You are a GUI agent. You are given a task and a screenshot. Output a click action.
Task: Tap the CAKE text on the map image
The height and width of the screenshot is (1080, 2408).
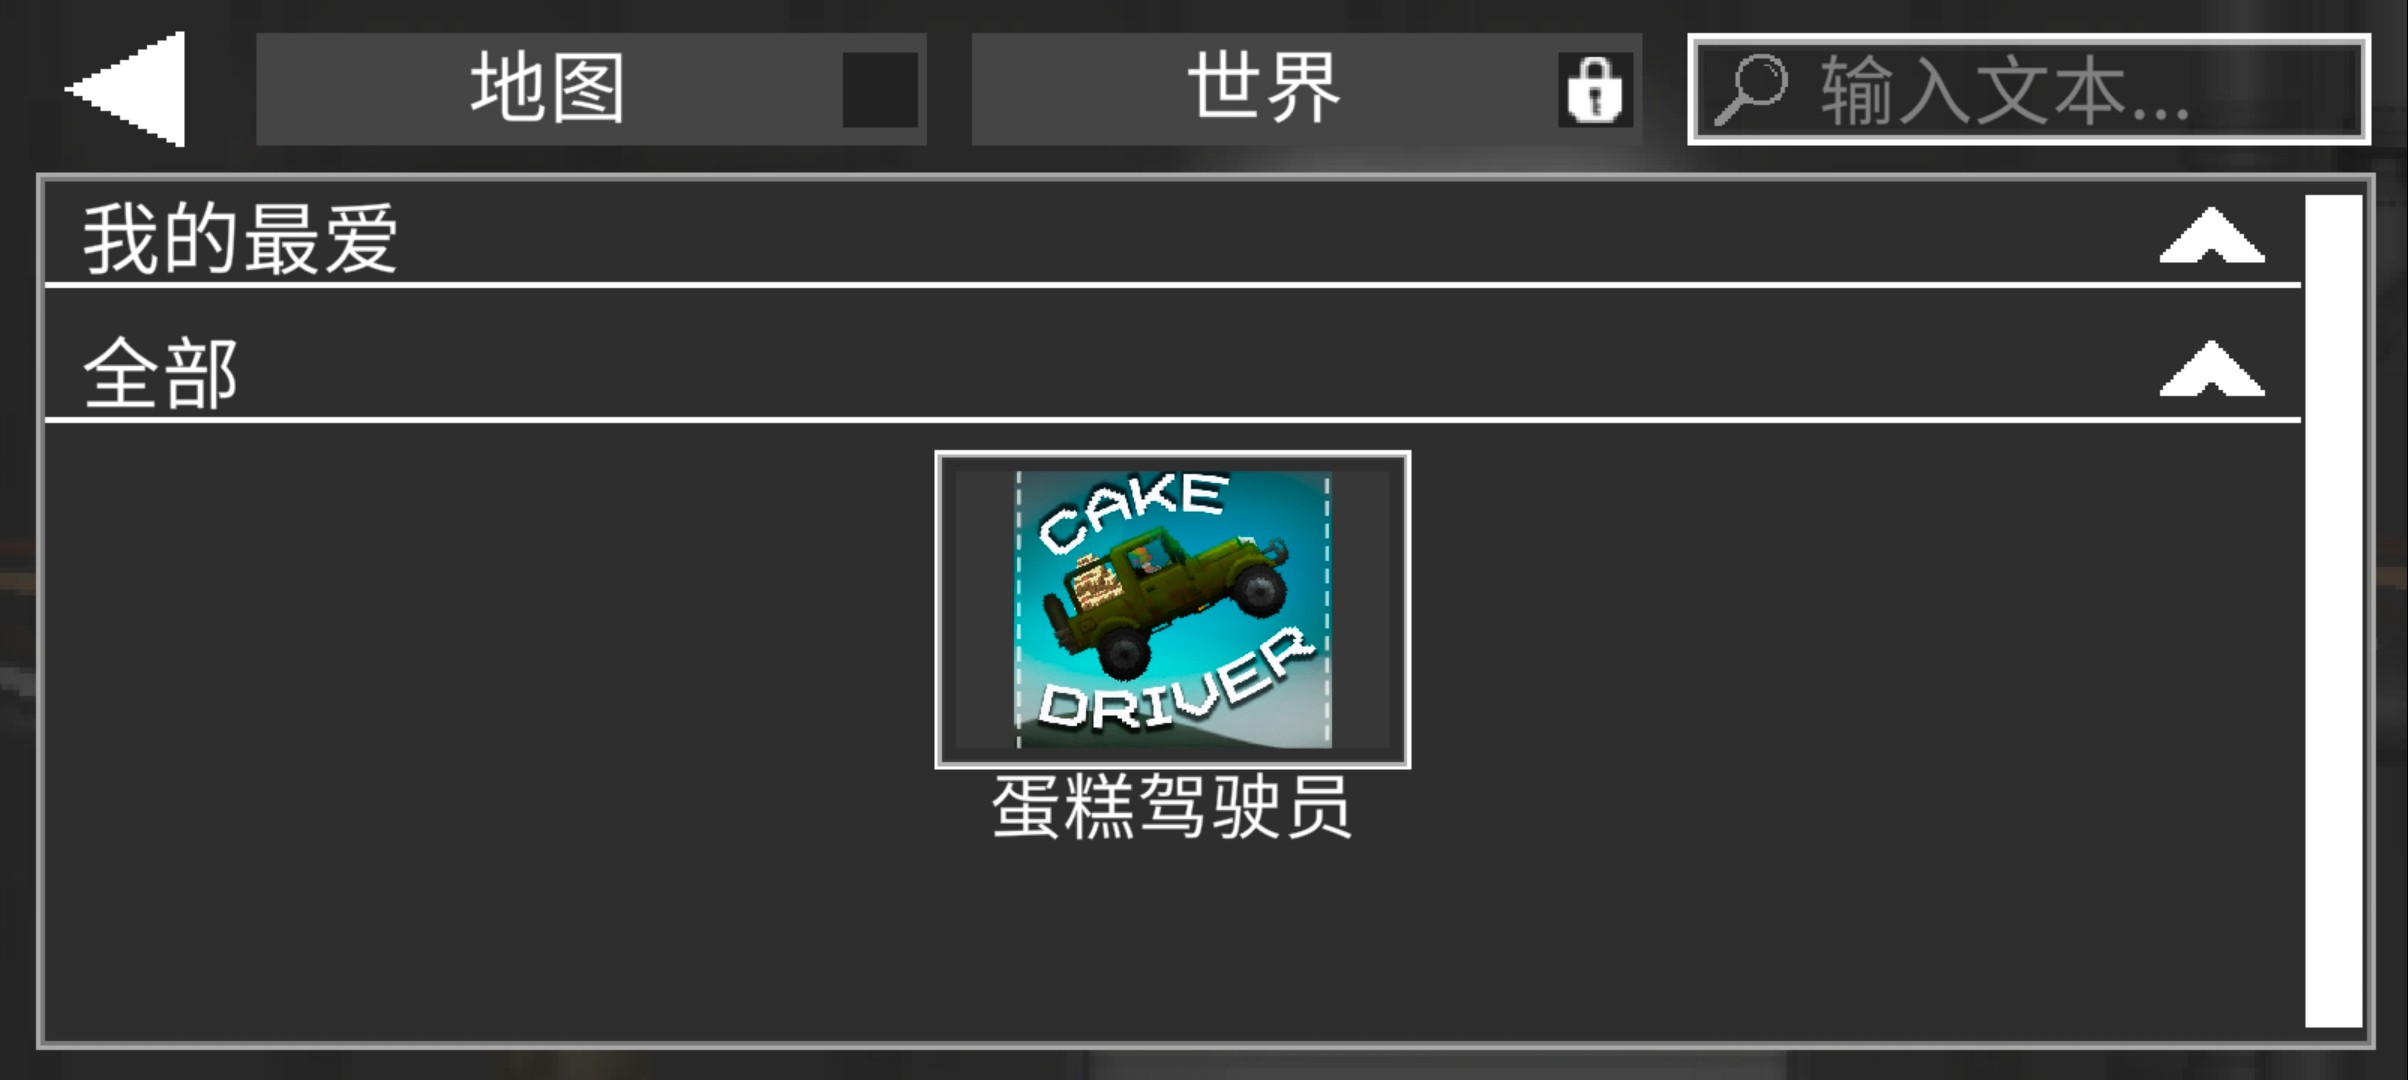[1132, 511]
